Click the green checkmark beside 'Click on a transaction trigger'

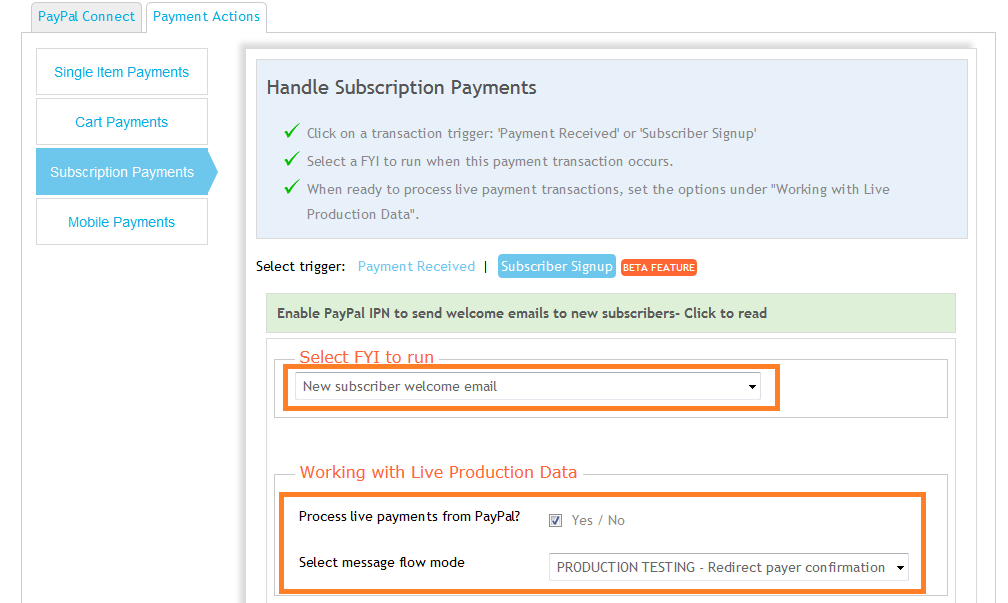click(x=292, y=131)
